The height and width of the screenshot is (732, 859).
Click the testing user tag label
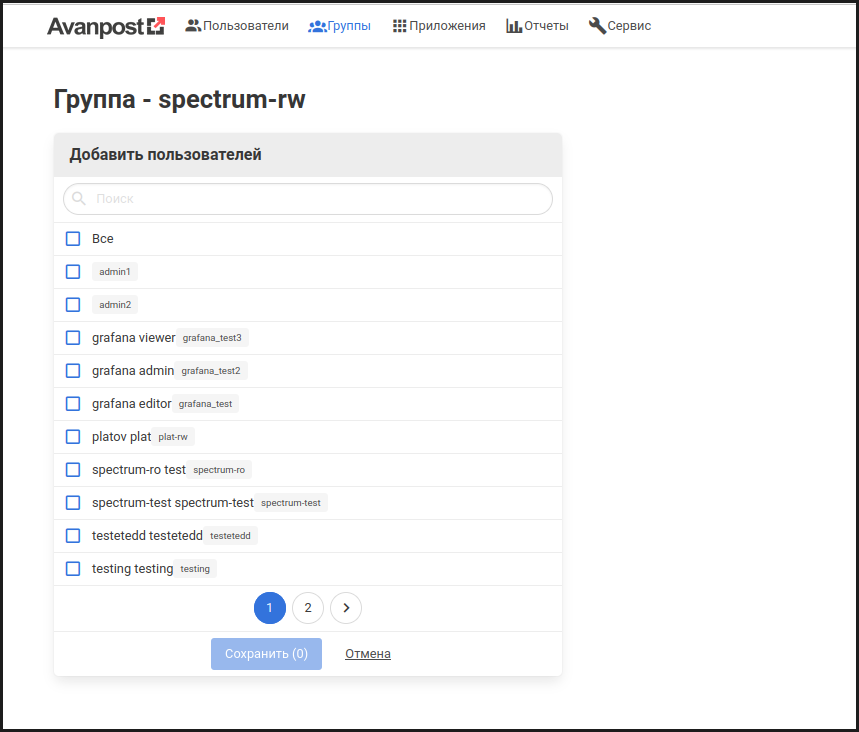click(195, 569)
